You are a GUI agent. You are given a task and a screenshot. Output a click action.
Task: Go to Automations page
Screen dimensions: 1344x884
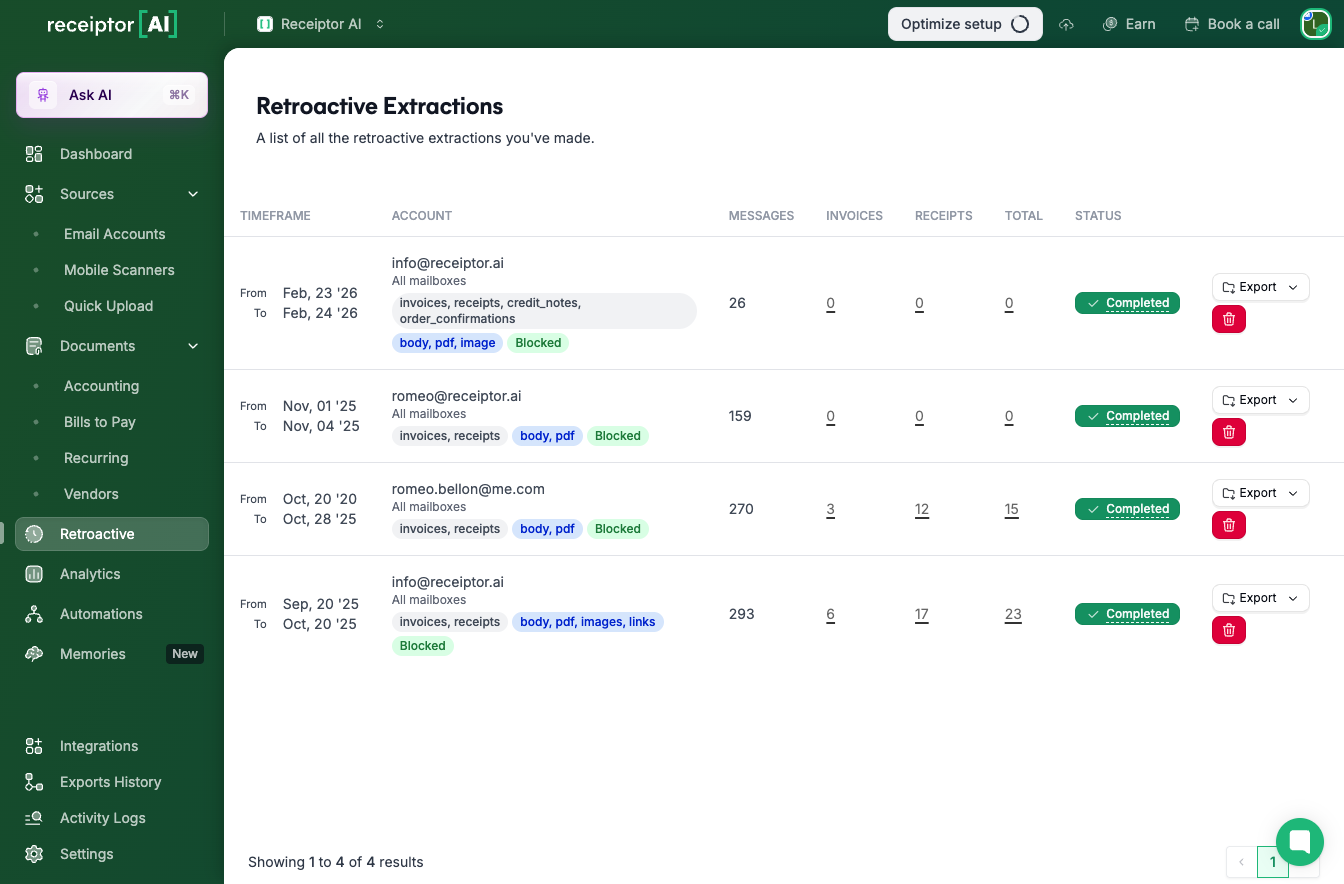coord(101,614)
